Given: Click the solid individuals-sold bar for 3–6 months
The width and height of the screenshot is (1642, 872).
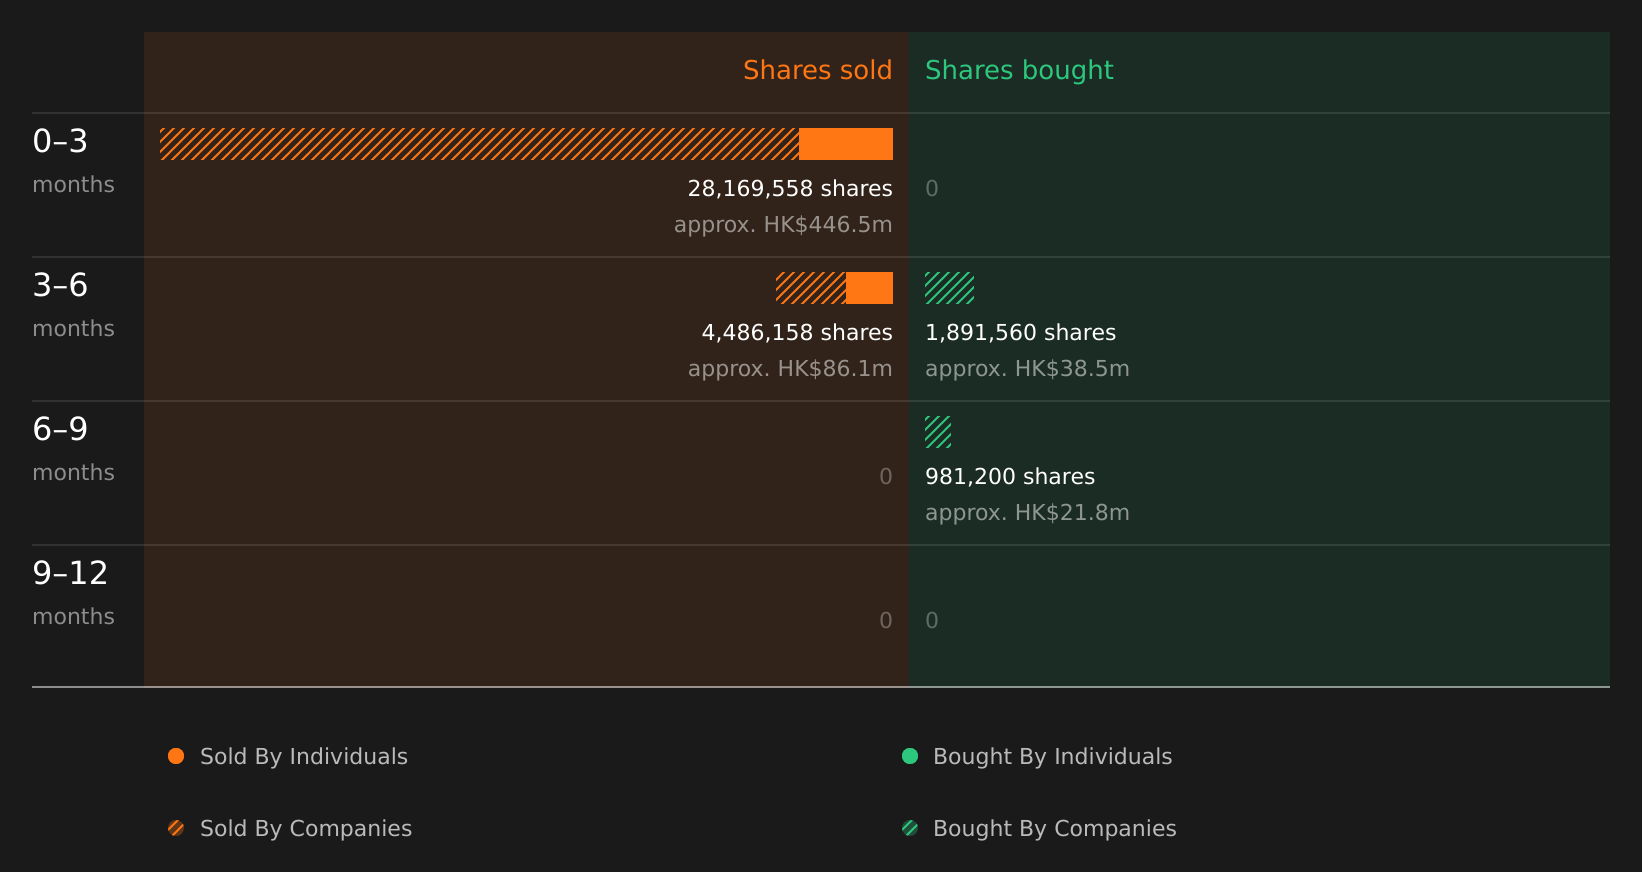Looking at the screenshot, I should [x=869, y=288].
